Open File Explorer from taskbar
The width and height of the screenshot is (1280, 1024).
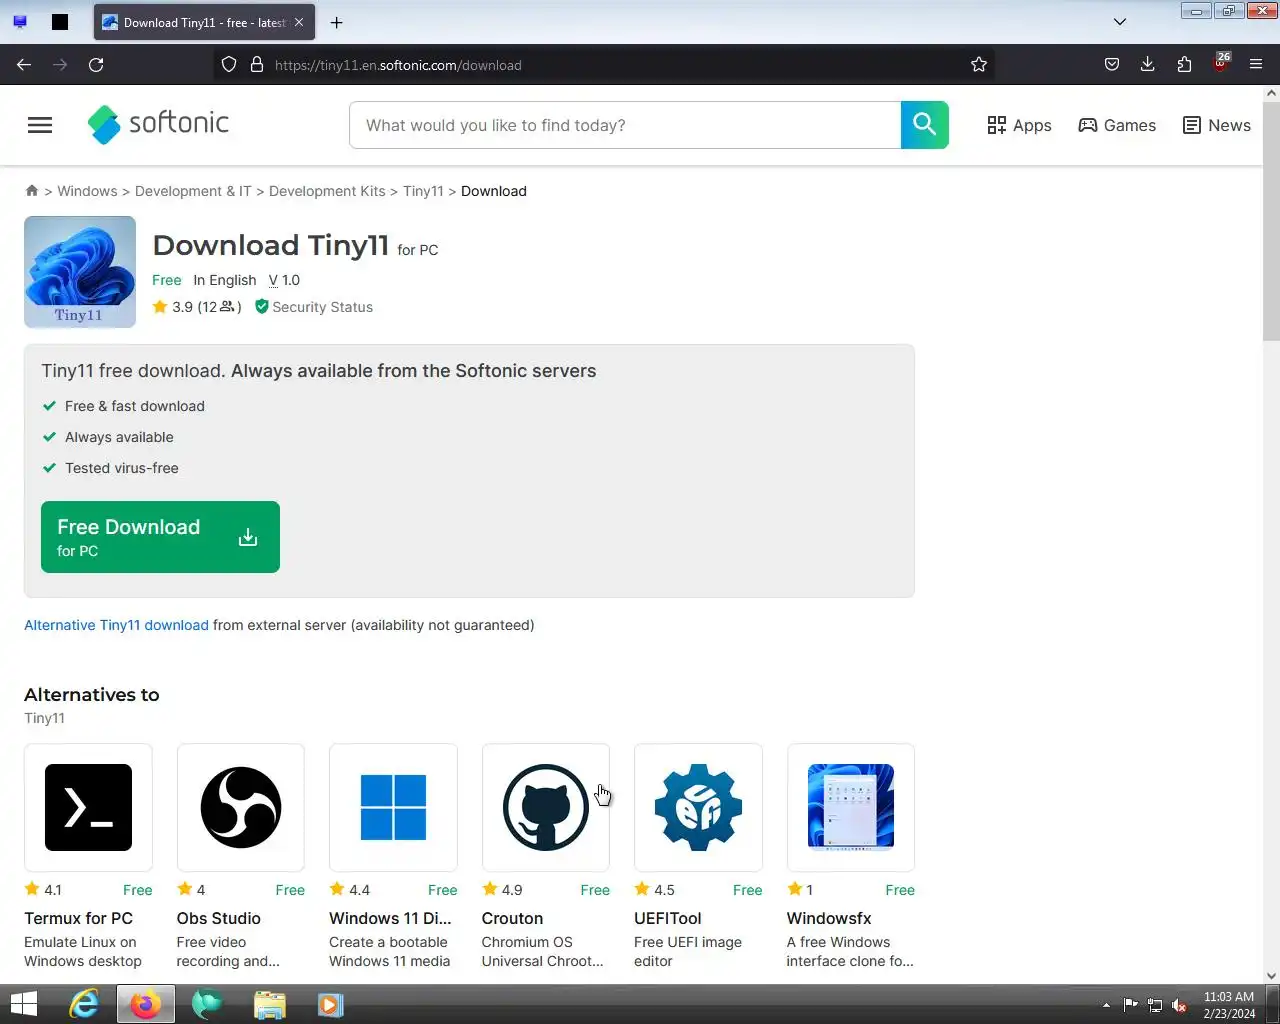point(269,1004)
